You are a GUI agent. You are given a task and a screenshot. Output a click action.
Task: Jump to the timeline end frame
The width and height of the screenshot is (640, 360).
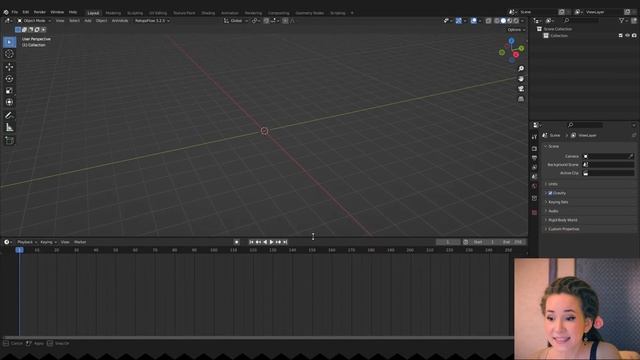(285, 242)
